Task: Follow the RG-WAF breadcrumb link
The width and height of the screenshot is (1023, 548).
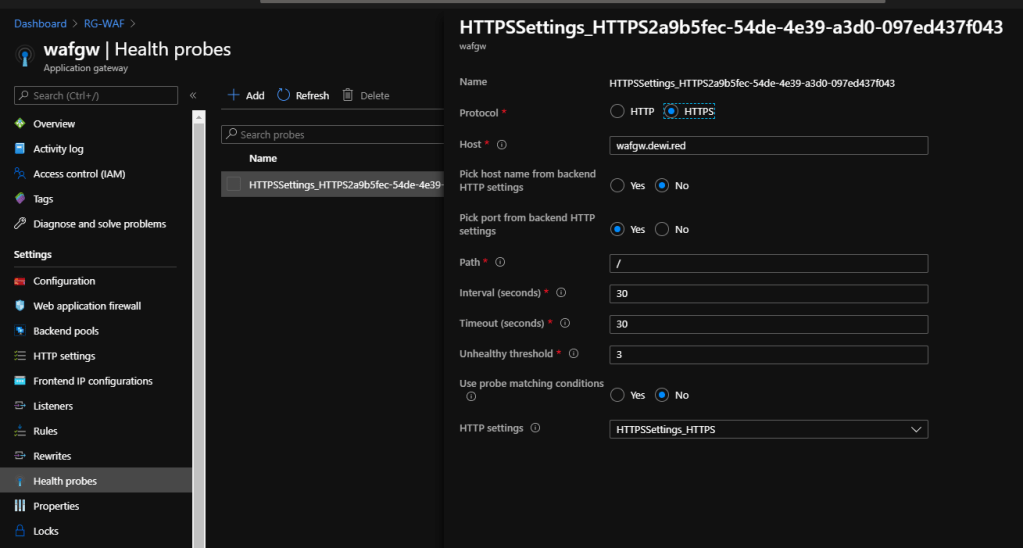Action: pos(104,23)
